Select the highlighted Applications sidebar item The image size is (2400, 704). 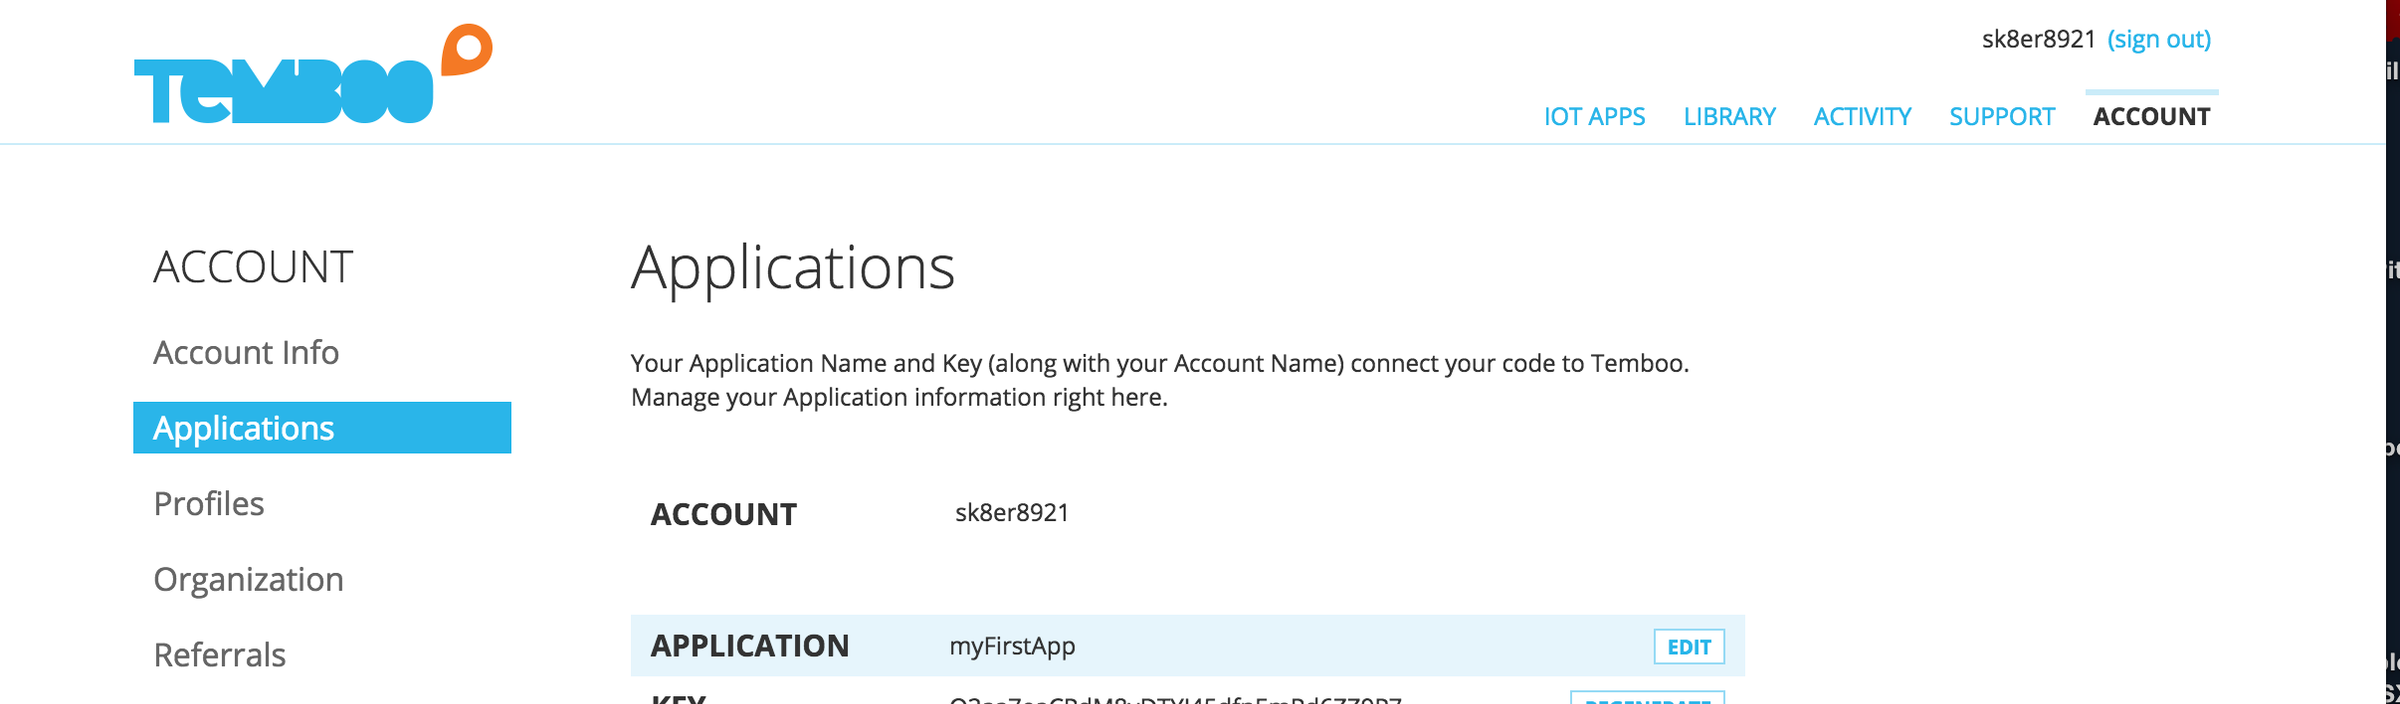click(x=322, y=428)
